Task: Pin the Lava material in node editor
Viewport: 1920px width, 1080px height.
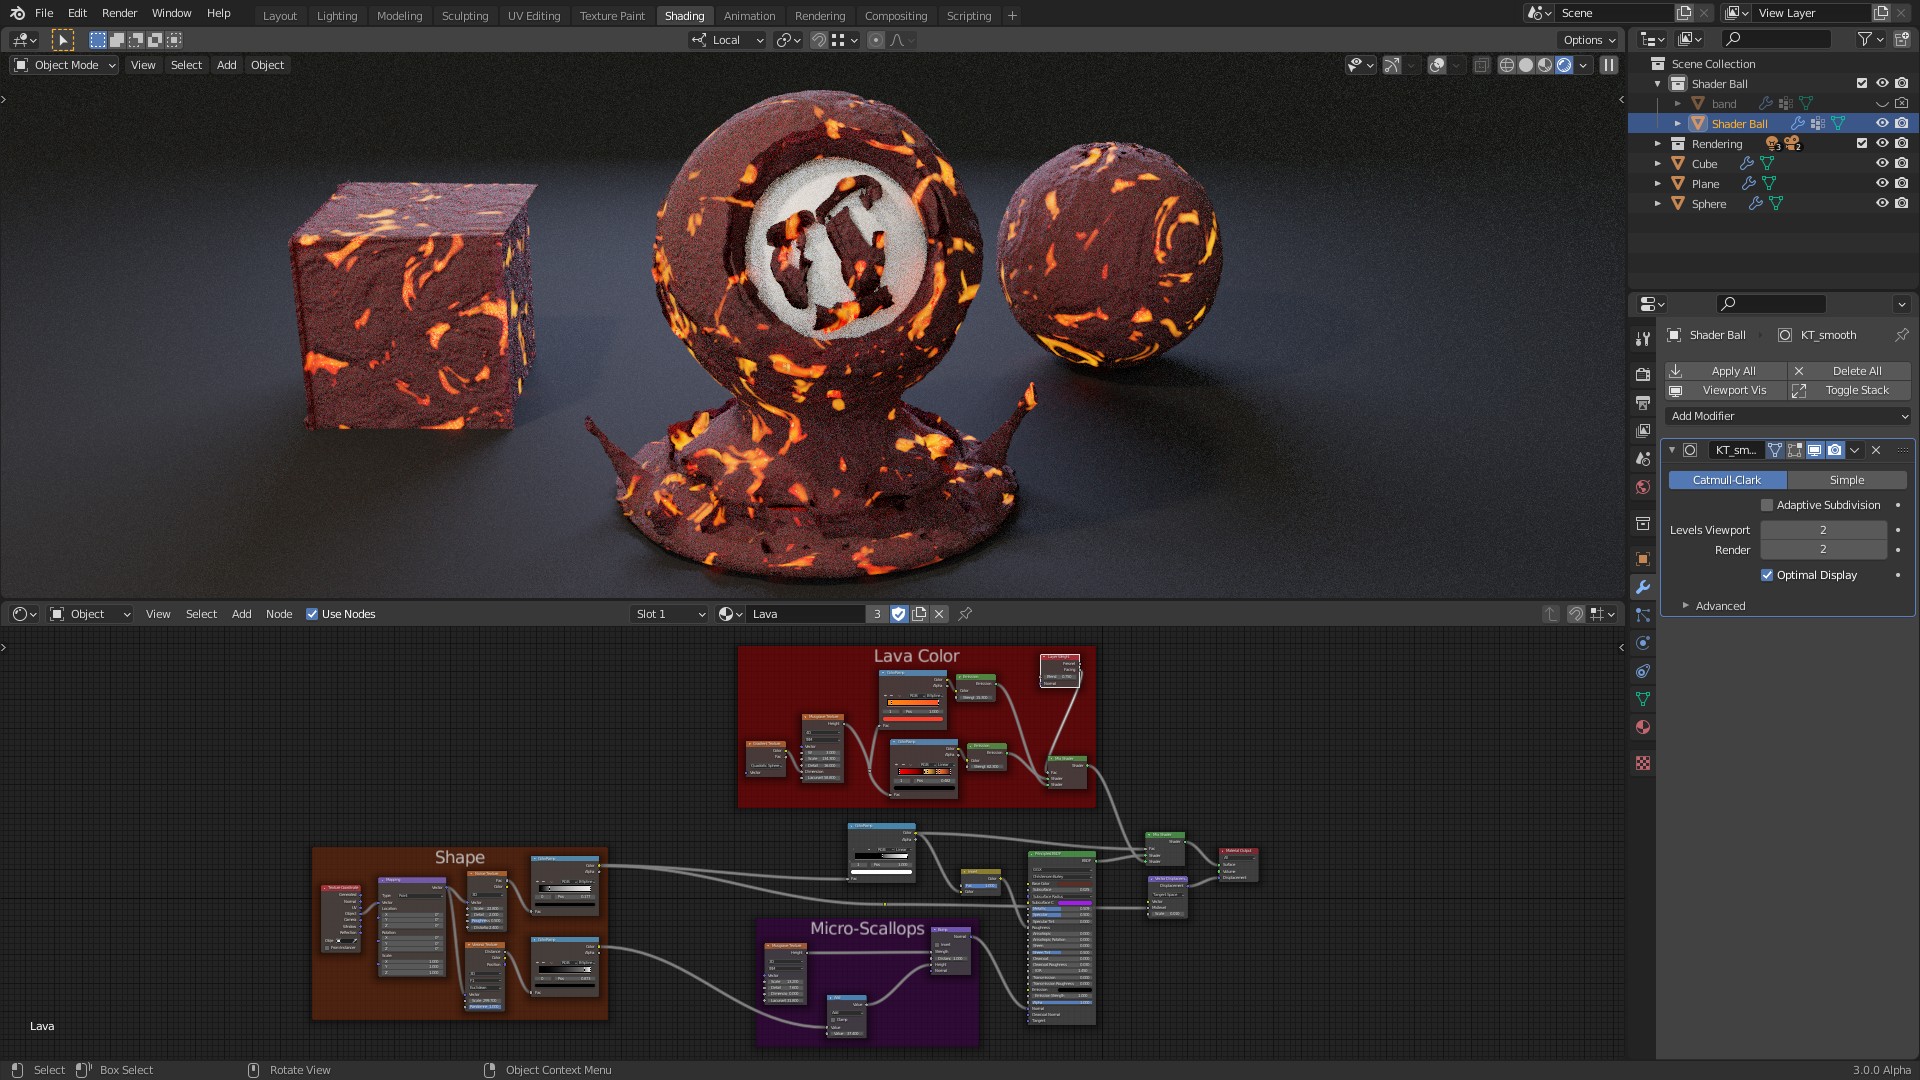Action: [965, 614]
